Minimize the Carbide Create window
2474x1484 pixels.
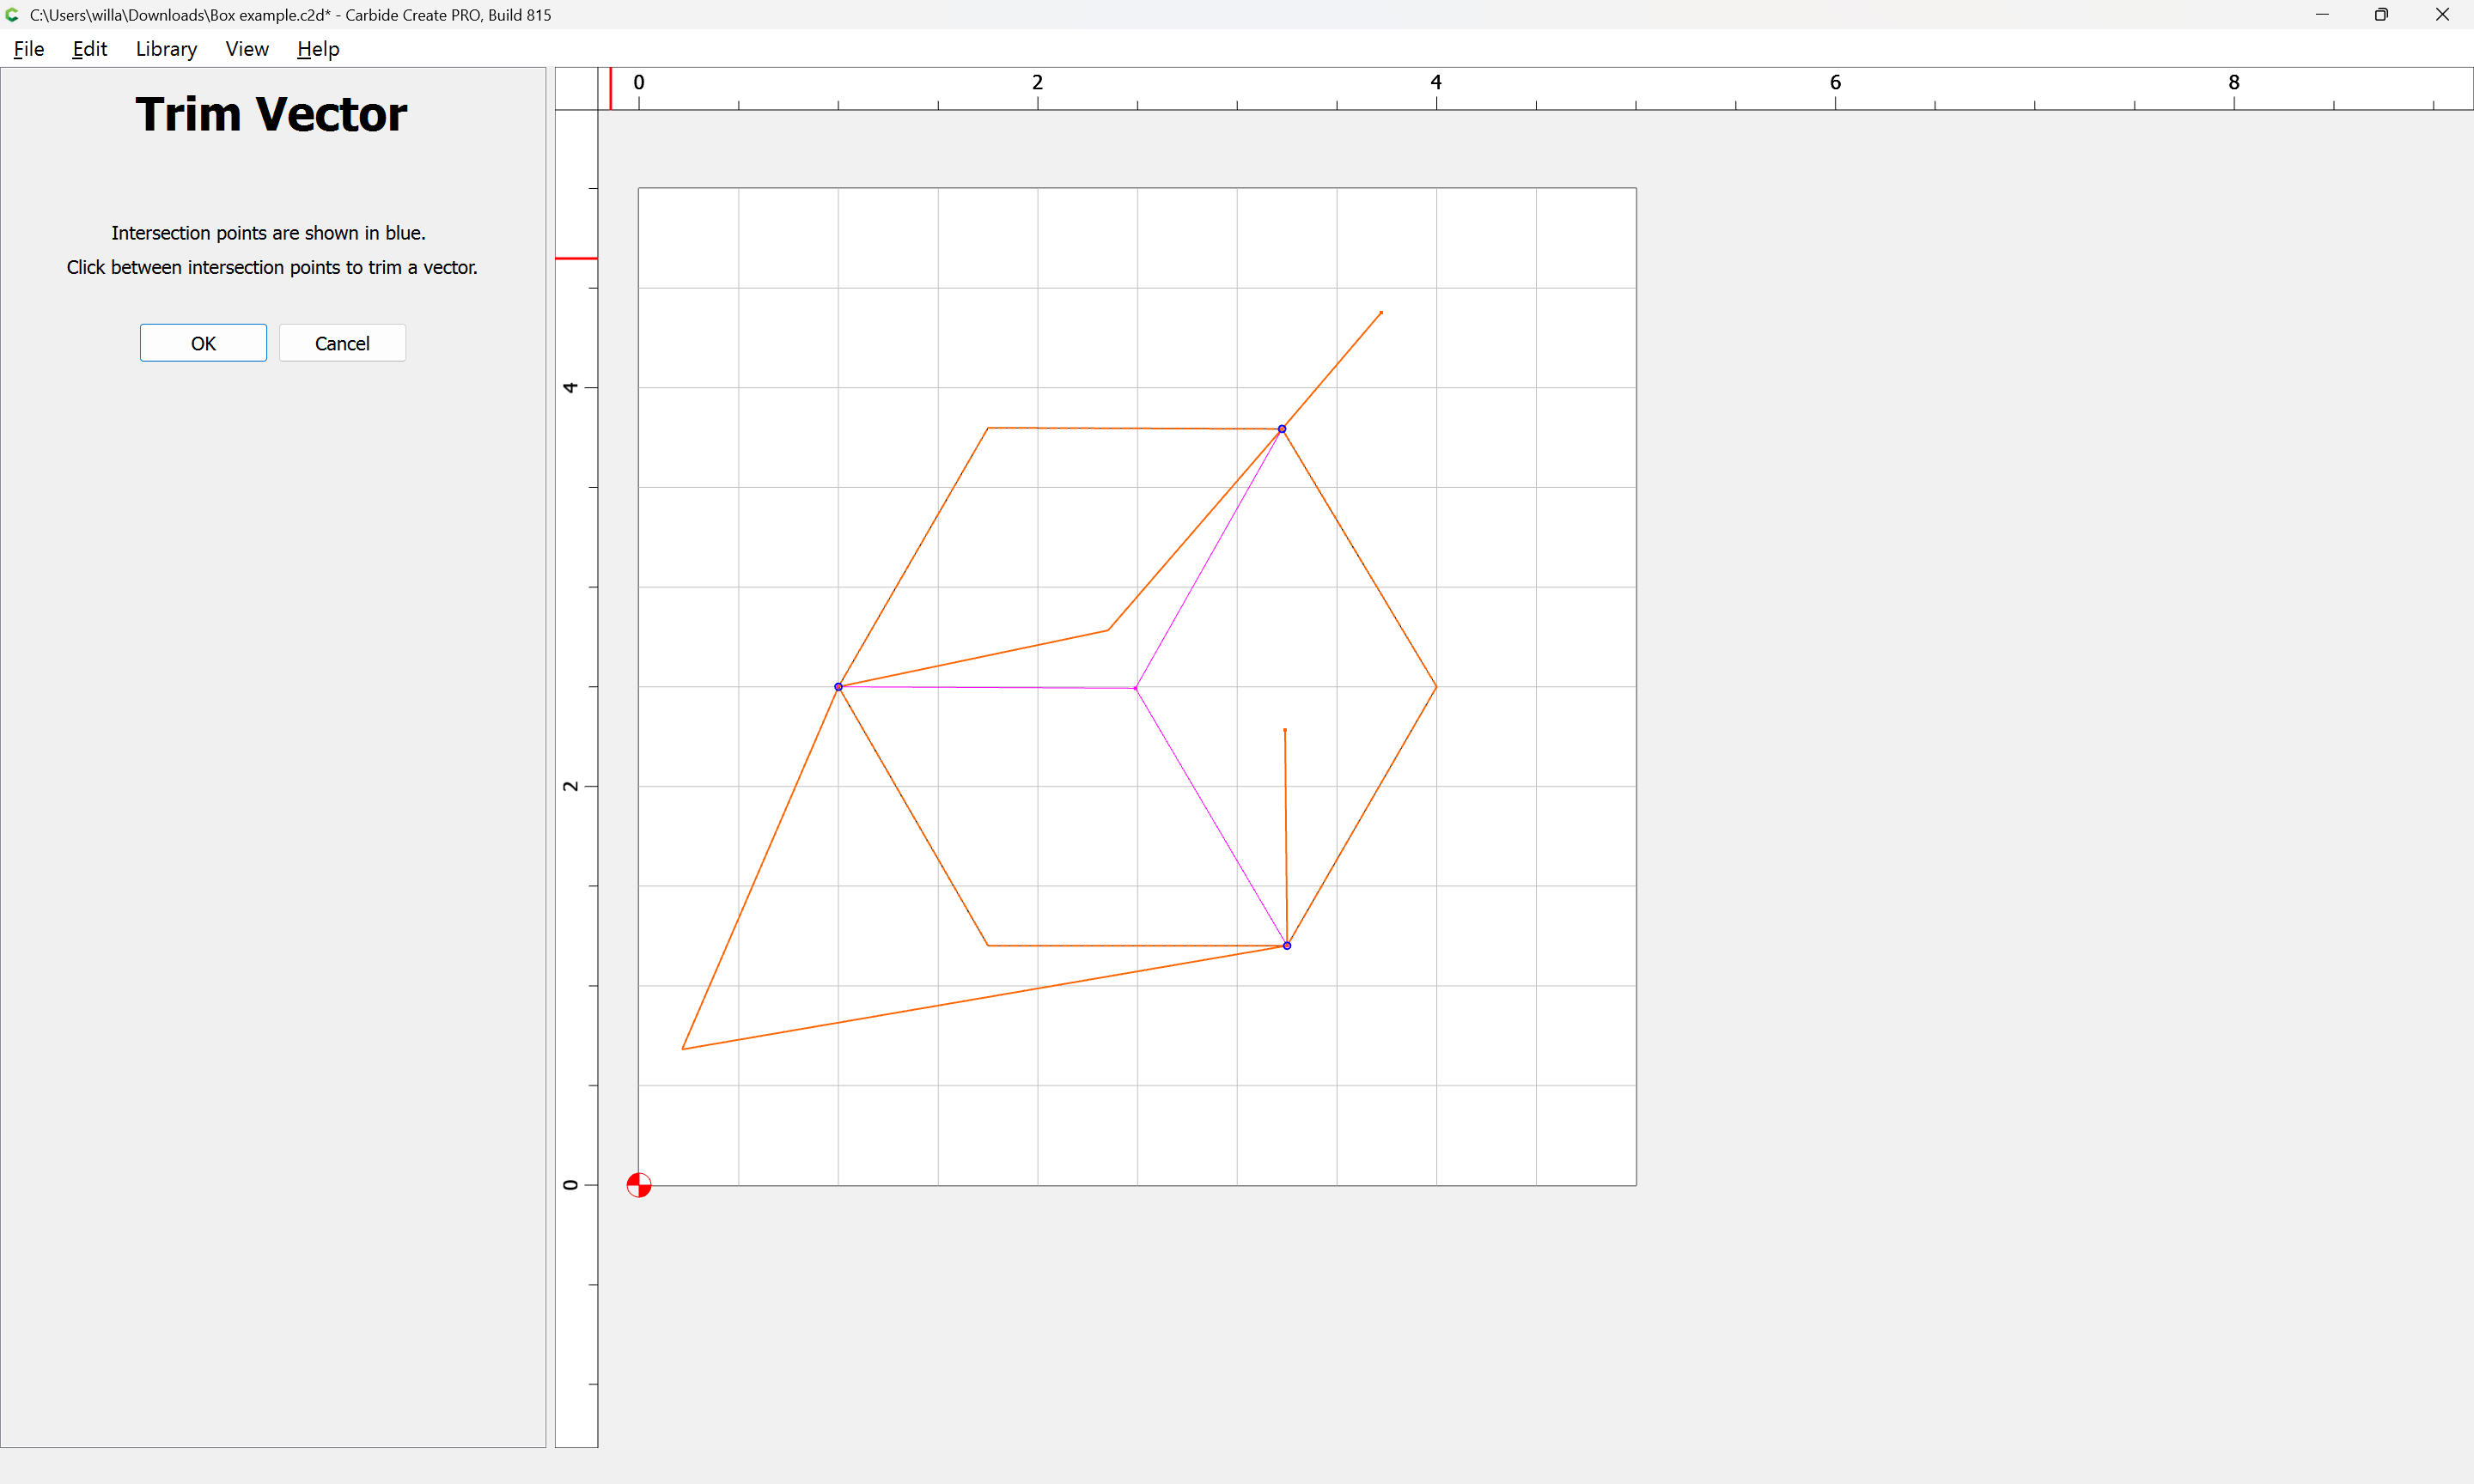(2322, 15)
